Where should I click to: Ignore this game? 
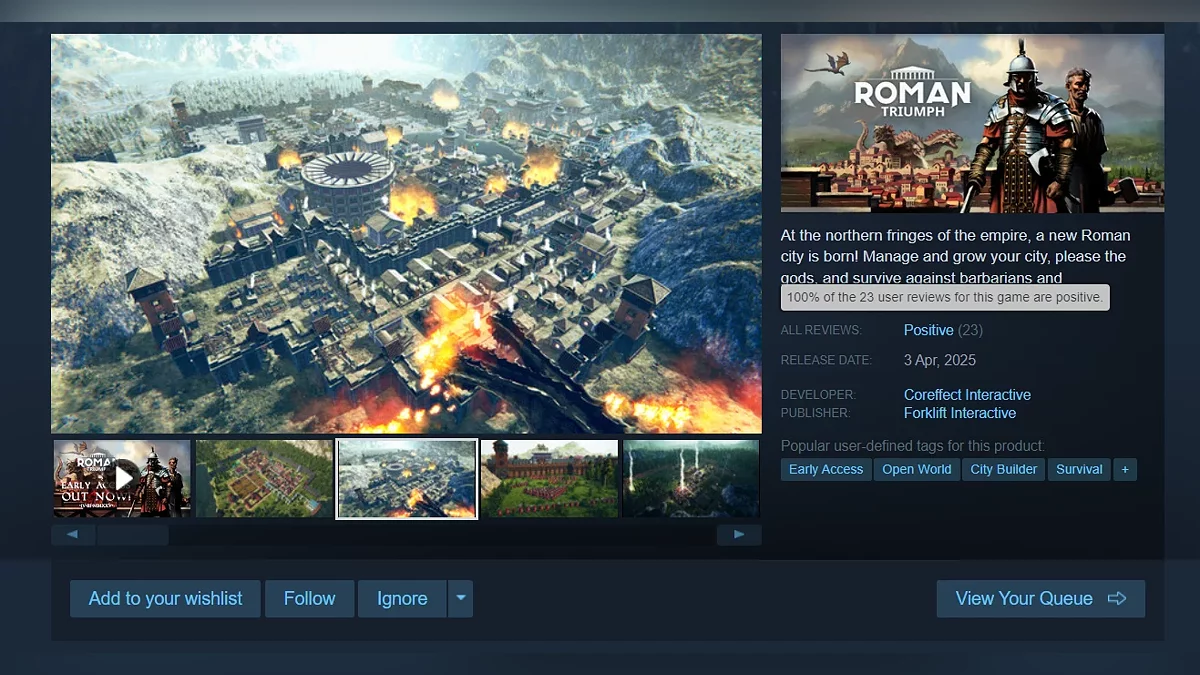click(x=402, y=598)
